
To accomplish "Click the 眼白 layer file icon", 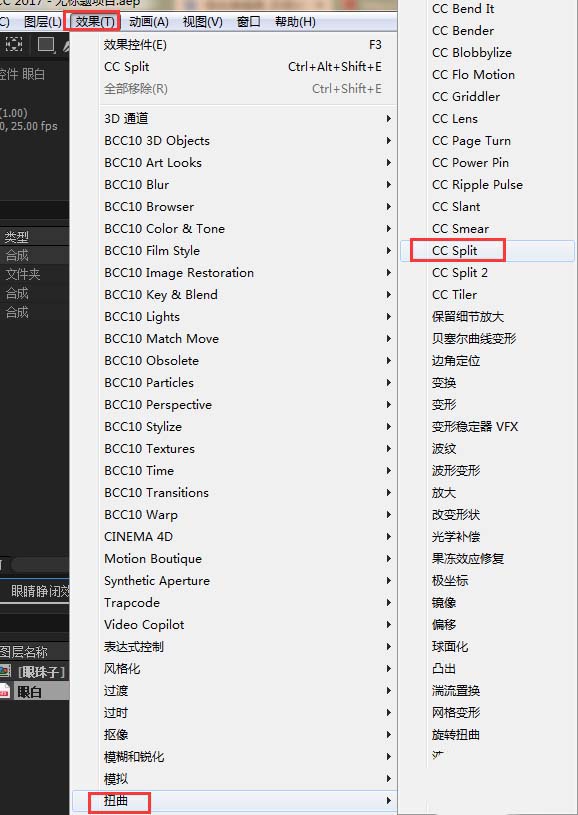I will pos(5,691).
